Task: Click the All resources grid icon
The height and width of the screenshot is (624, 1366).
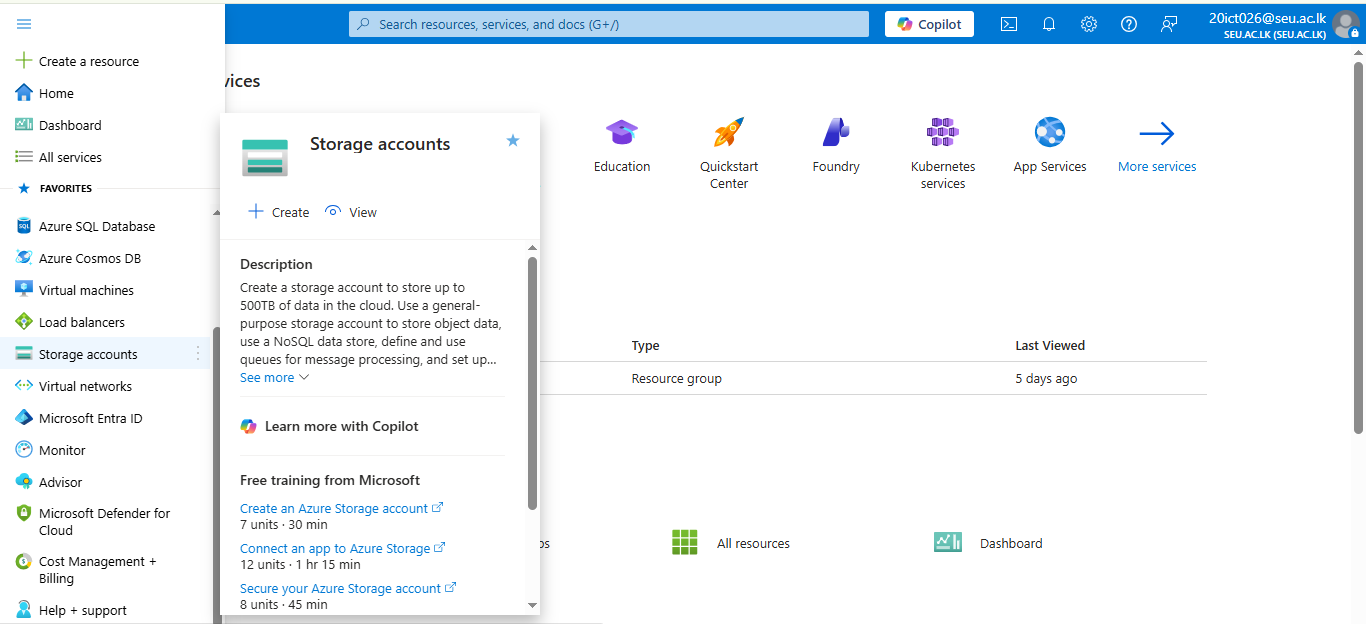Action: point(685,542)
